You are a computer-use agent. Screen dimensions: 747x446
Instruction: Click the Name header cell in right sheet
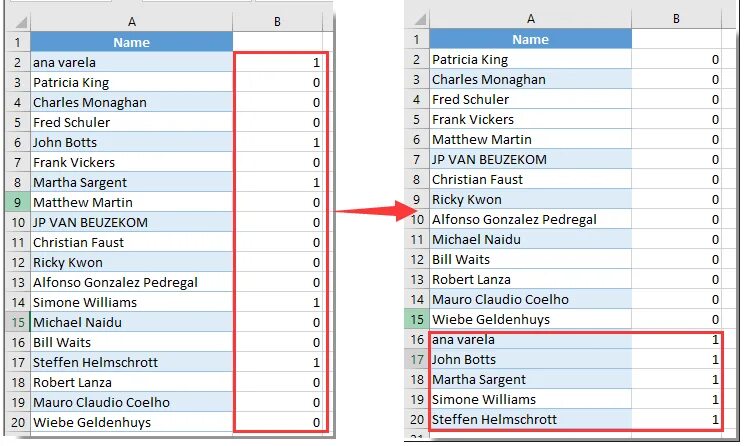(x=530, y=39)
